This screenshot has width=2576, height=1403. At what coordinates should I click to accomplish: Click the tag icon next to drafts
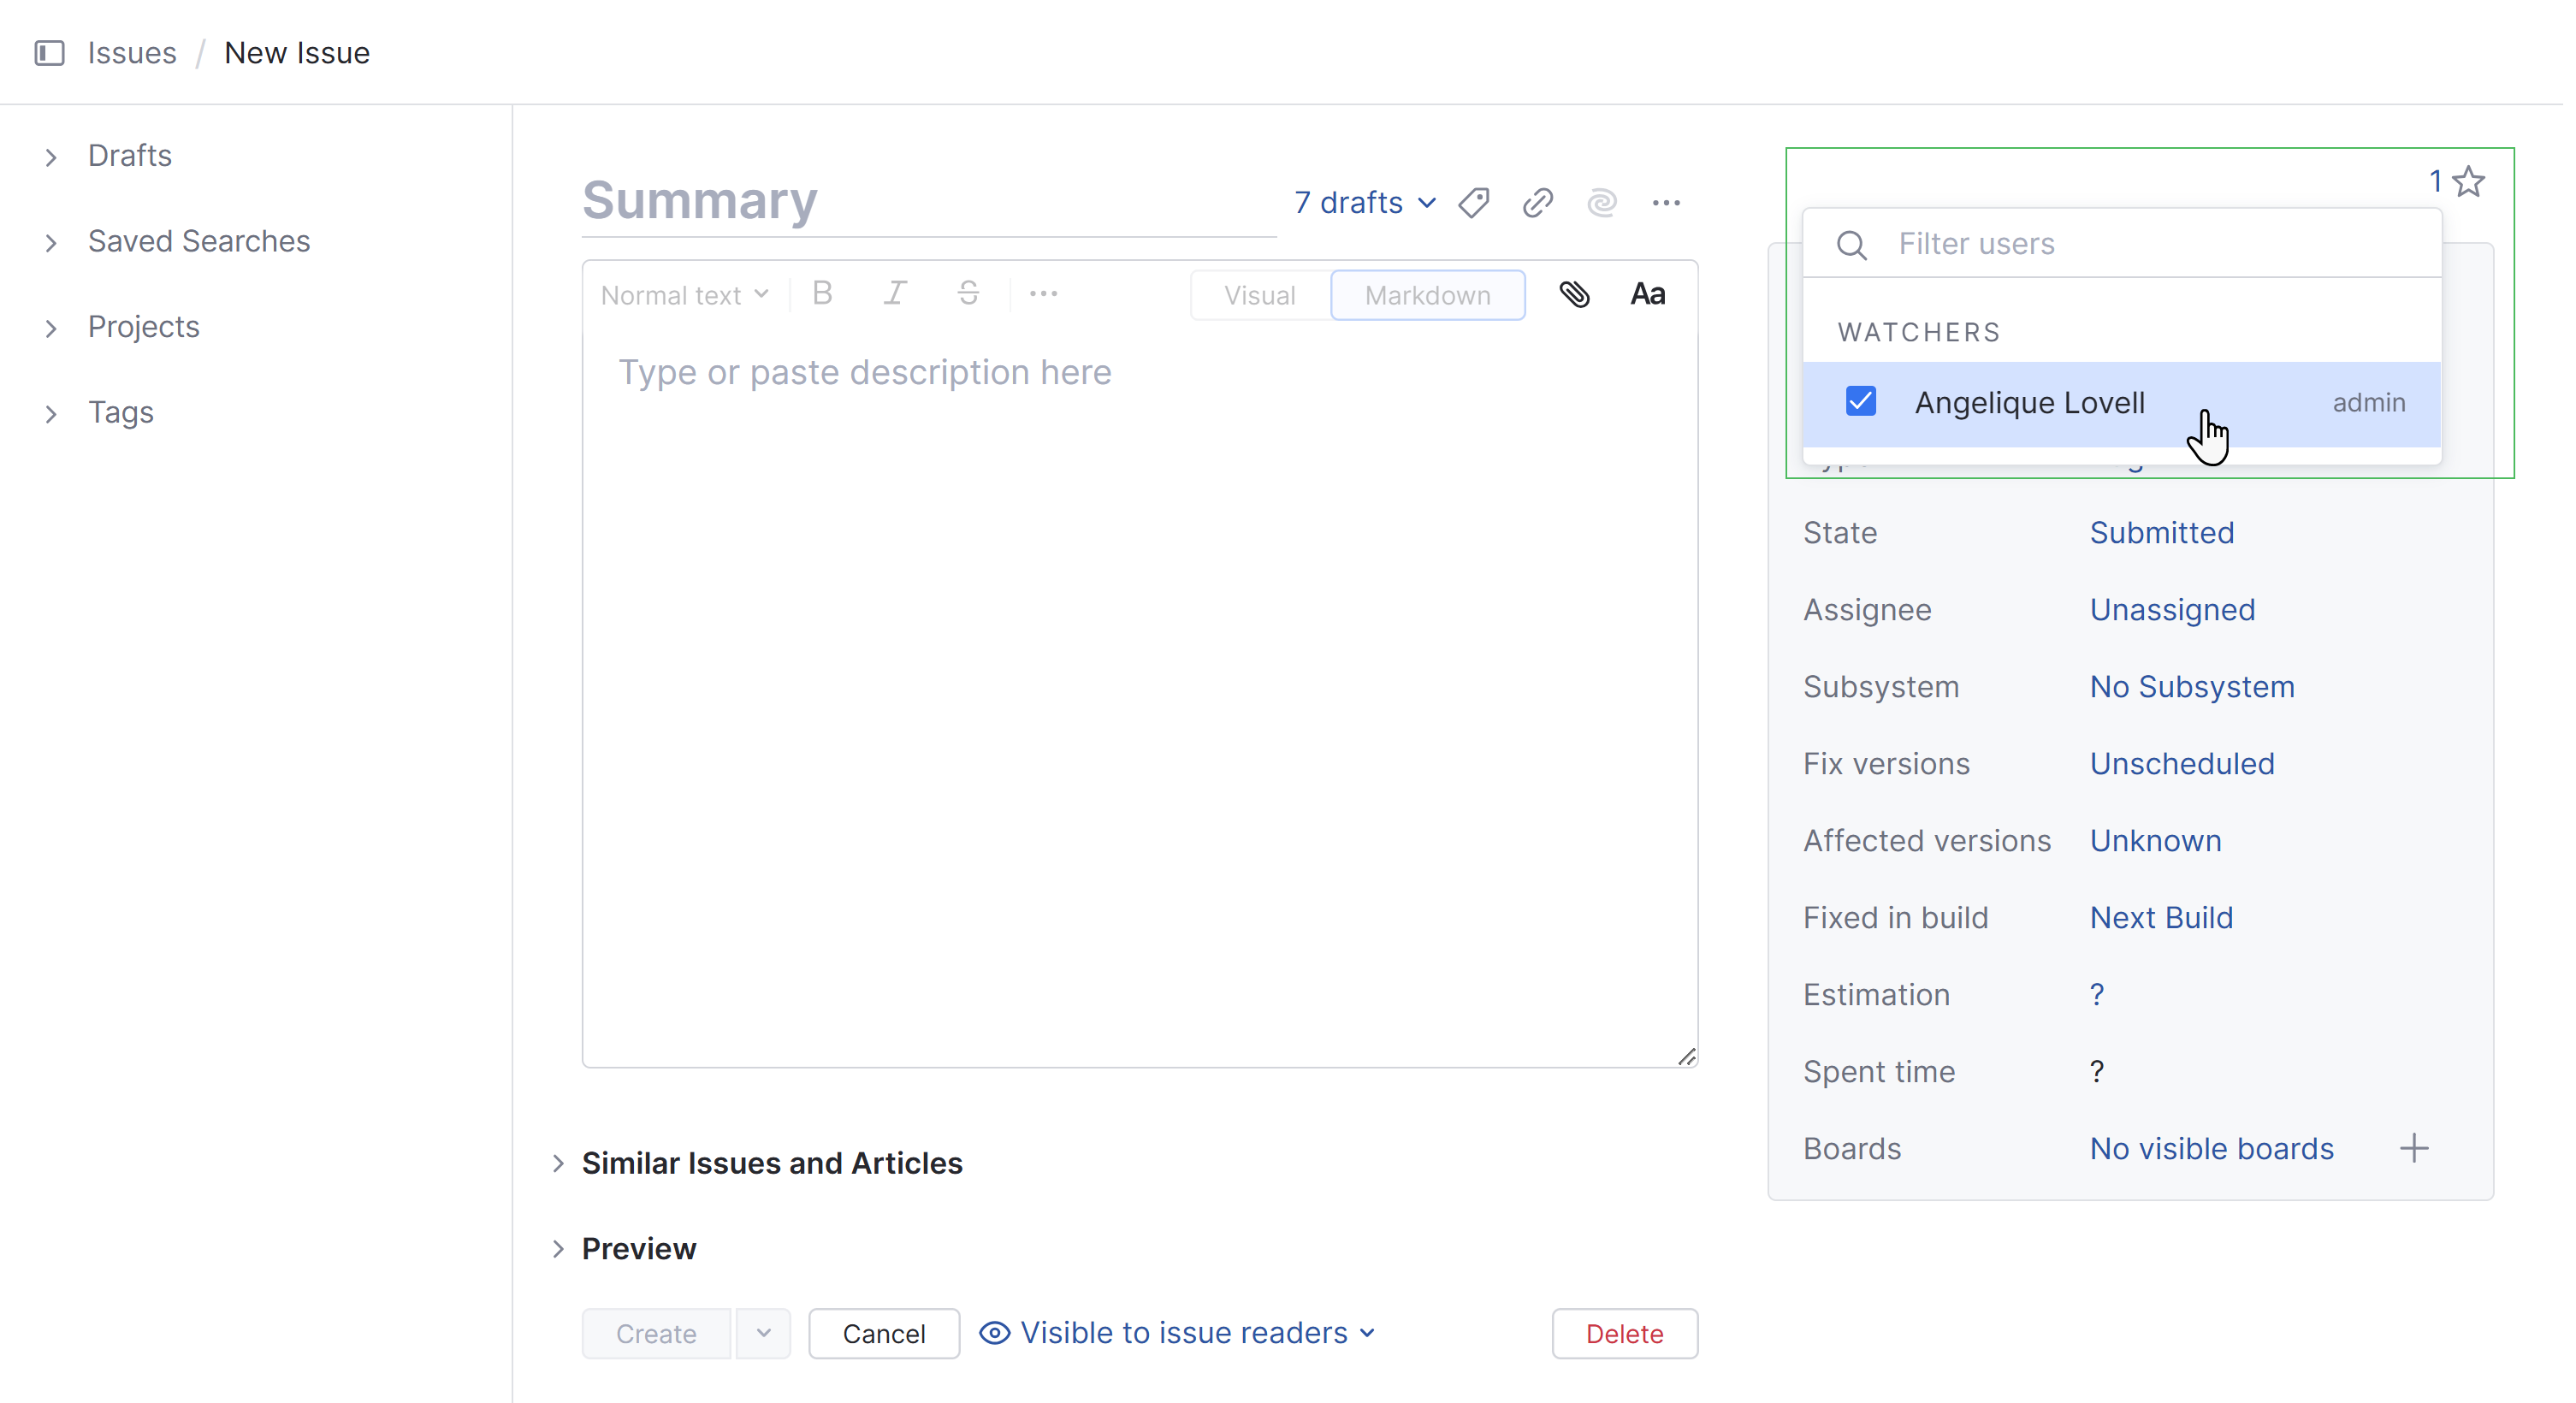click(1473, 203)
